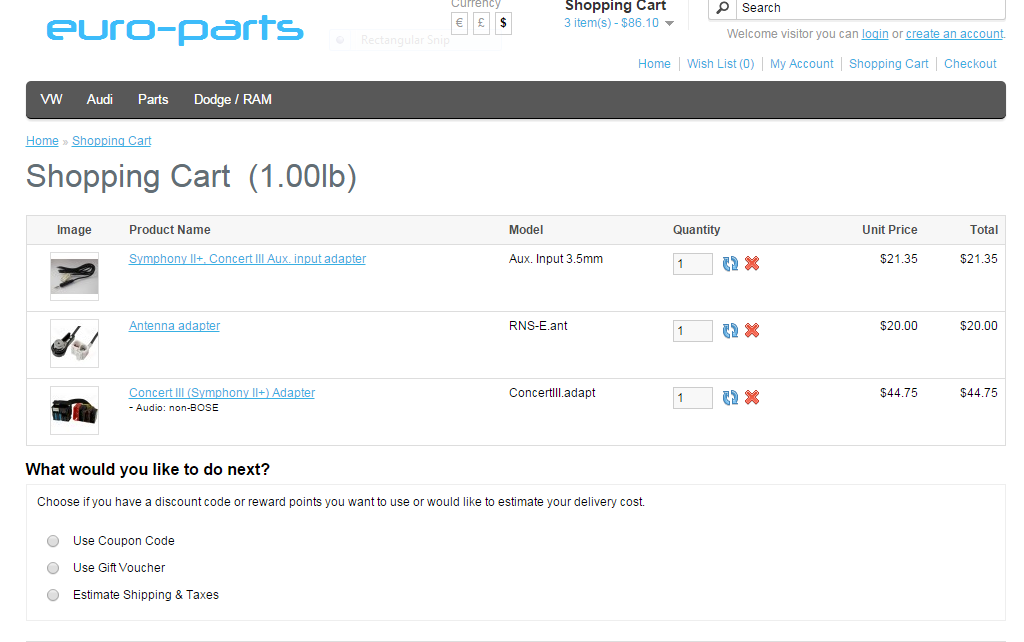Go to Home in top links
This screenshot has height=642, width=1024.
(654, 63)
